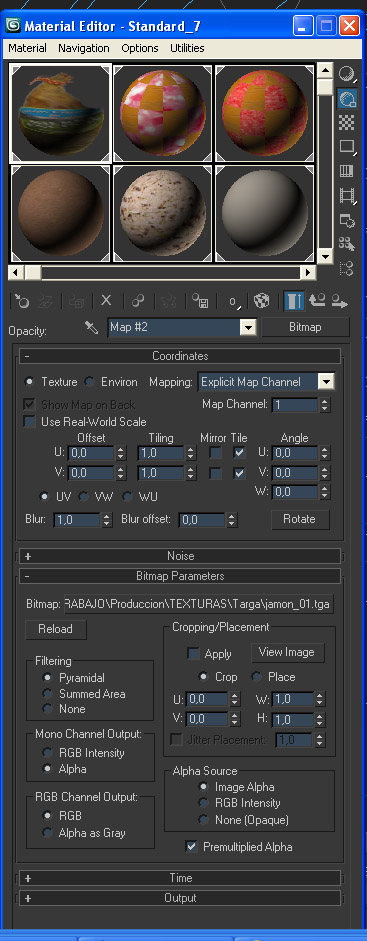
Task: Uncheck the V Tile checkbox
Action: pyautogui.click(x=240, y=473)
